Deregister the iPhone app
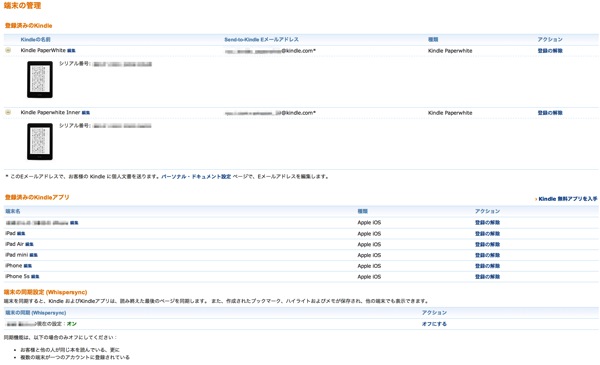Image resolution: width=600 pixels, height=365 pixels. pos(488,266)
